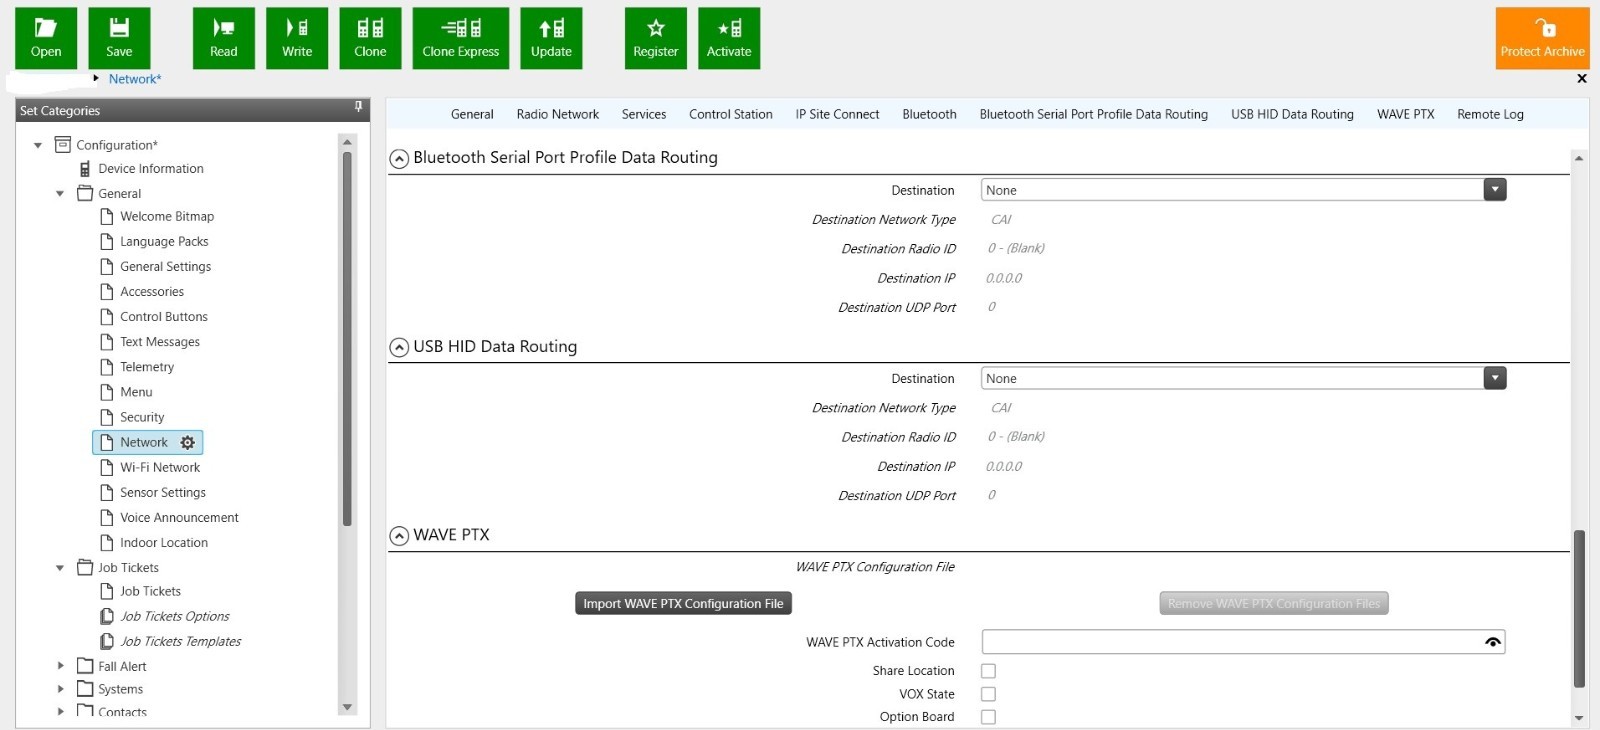The height and width of the screenshot is (730, 1600).
Task: Click the Write to radio icon
Action: [x=297, y=38]
